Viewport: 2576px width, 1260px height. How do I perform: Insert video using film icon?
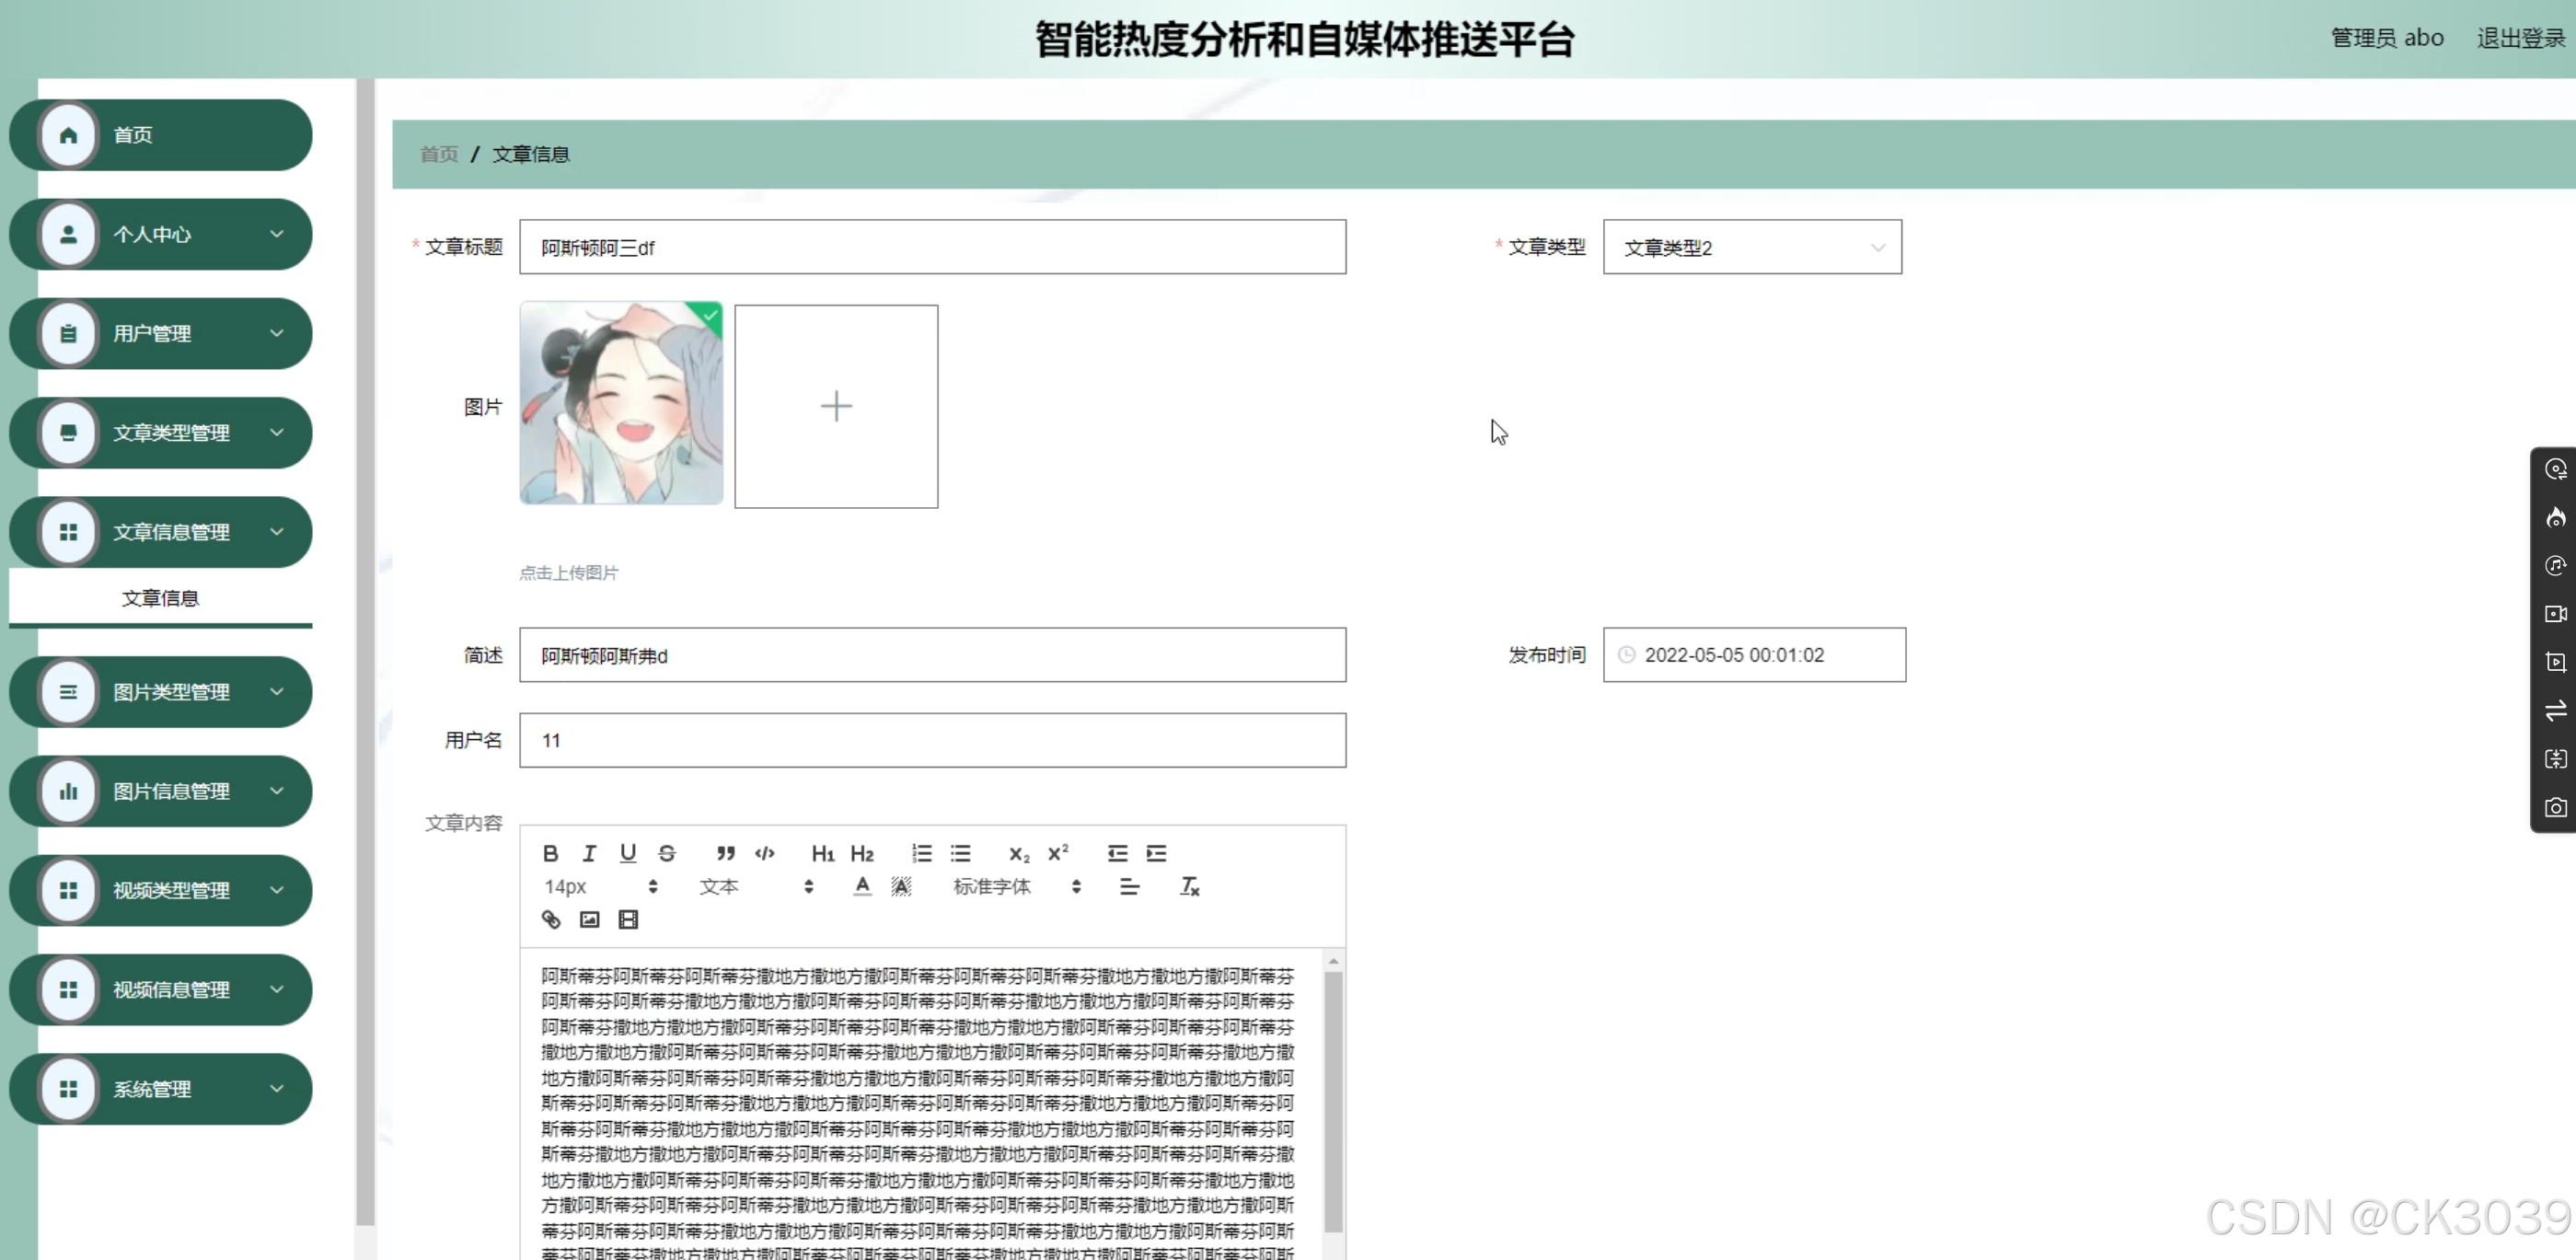coord(628,919)
